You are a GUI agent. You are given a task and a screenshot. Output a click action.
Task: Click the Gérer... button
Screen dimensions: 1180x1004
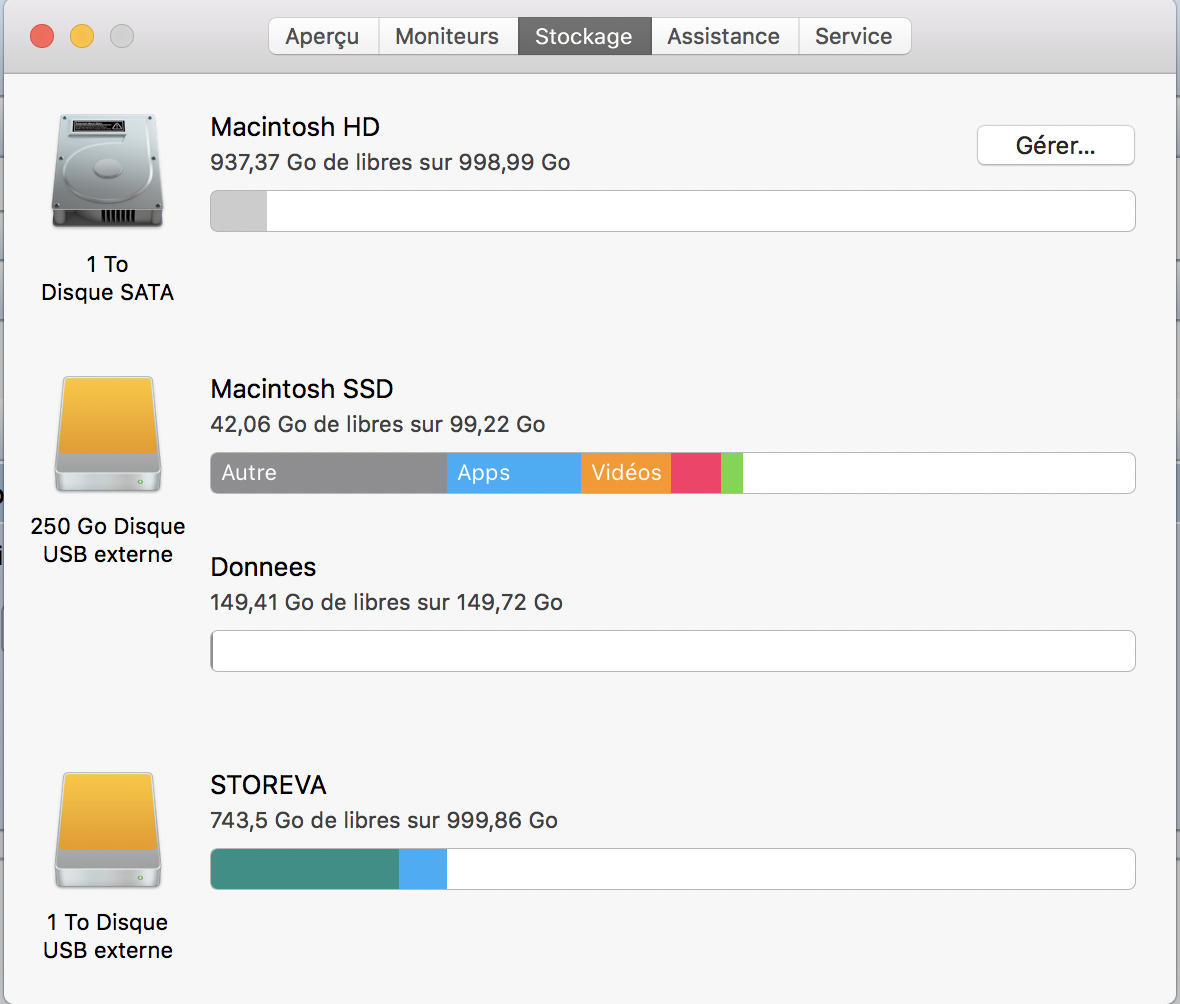[x=1055, y=146]
